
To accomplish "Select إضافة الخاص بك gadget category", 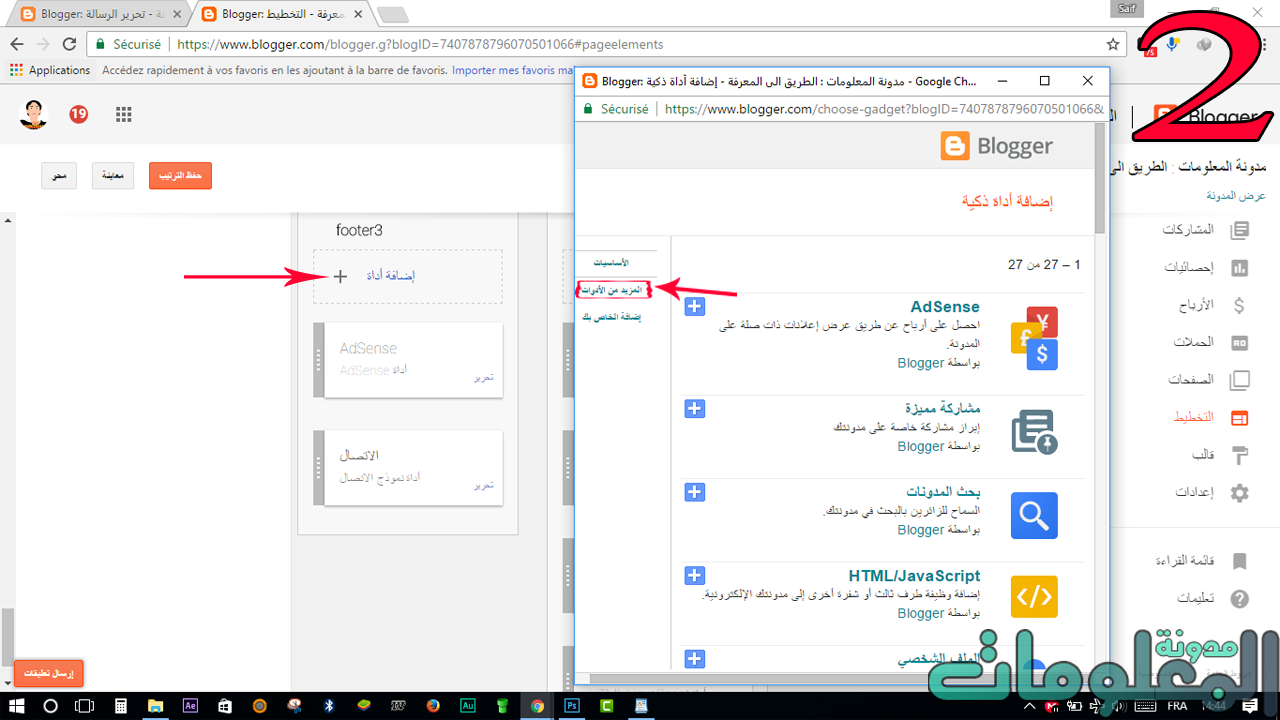I will [612, 316].
